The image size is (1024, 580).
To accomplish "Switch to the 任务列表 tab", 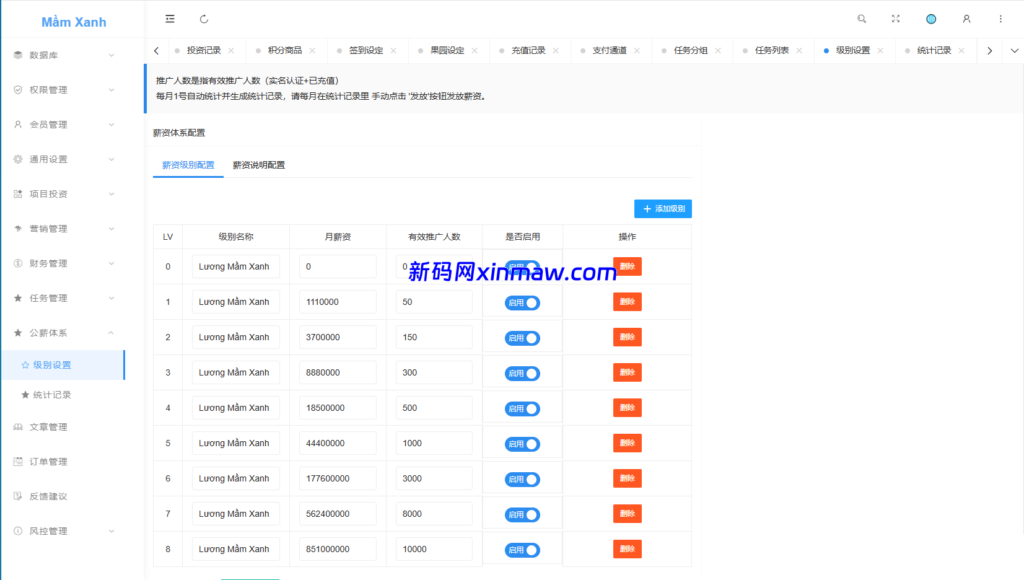I will 772,50.
